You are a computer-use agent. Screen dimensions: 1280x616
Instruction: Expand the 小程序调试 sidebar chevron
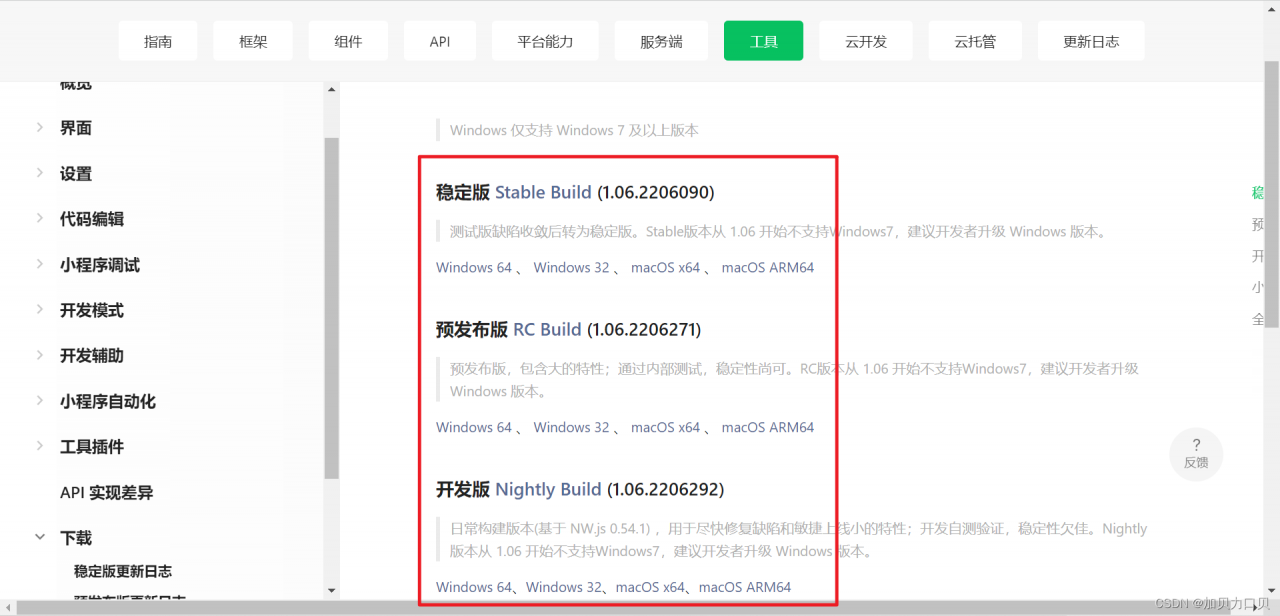click(x=40, y=264)
